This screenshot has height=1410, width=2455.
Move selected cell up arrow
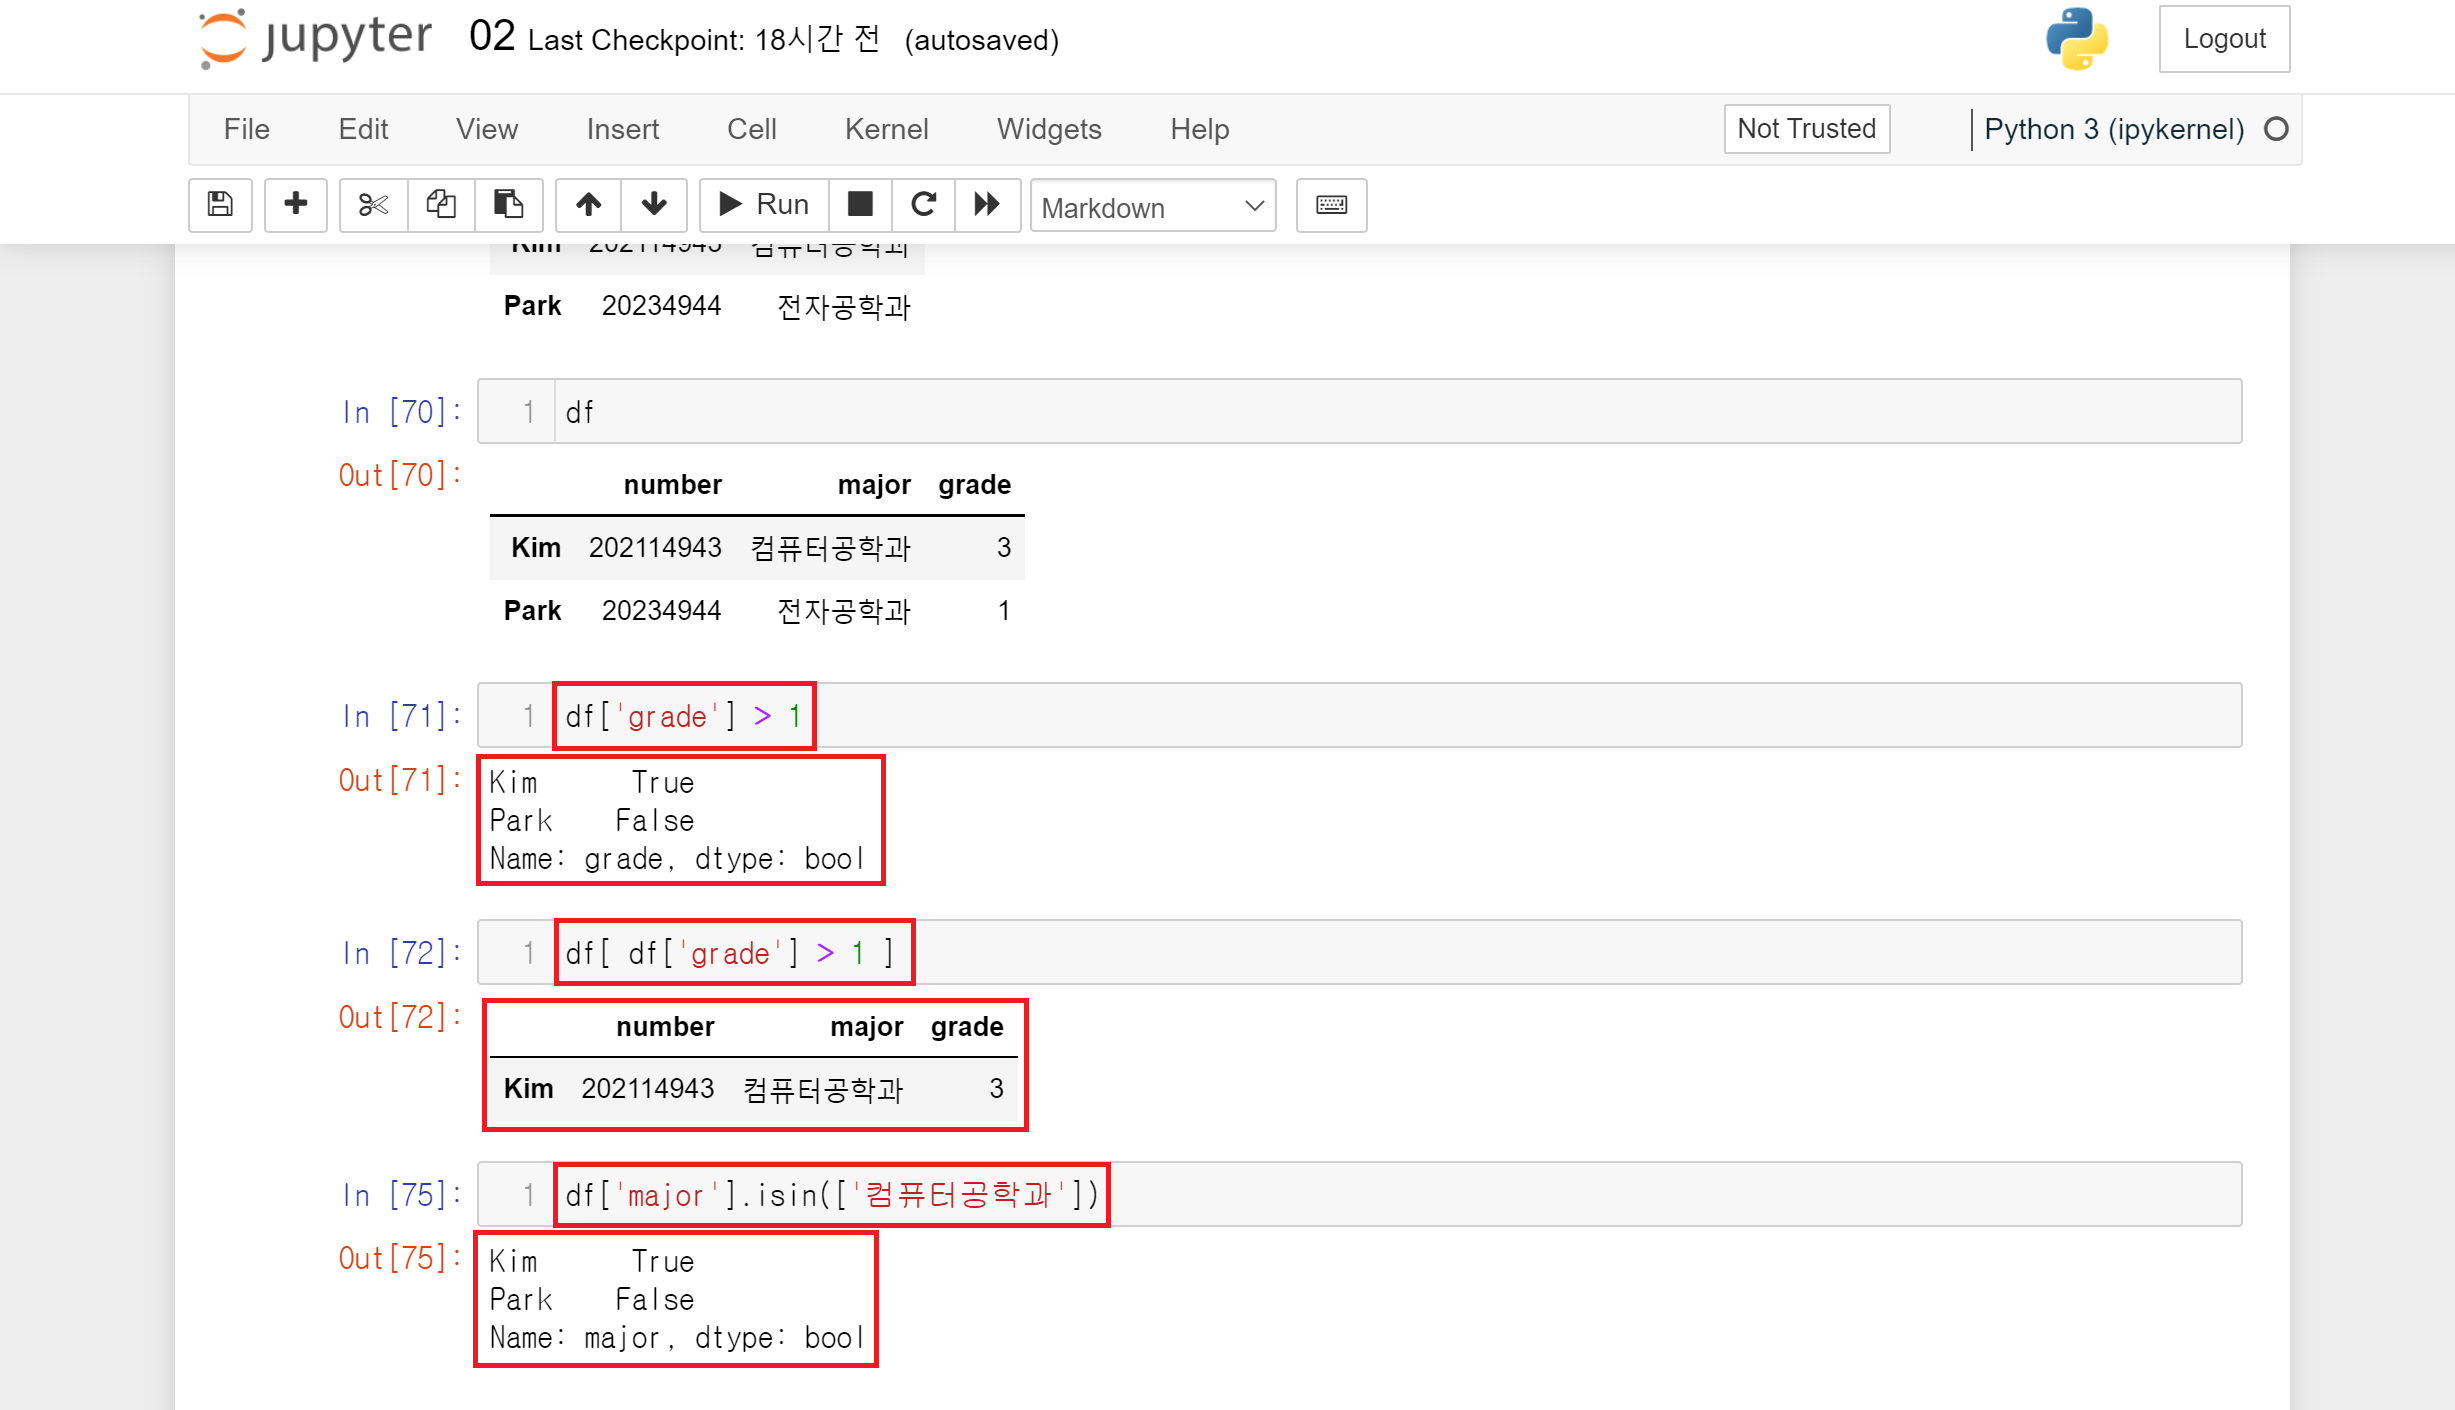(588, 205)
